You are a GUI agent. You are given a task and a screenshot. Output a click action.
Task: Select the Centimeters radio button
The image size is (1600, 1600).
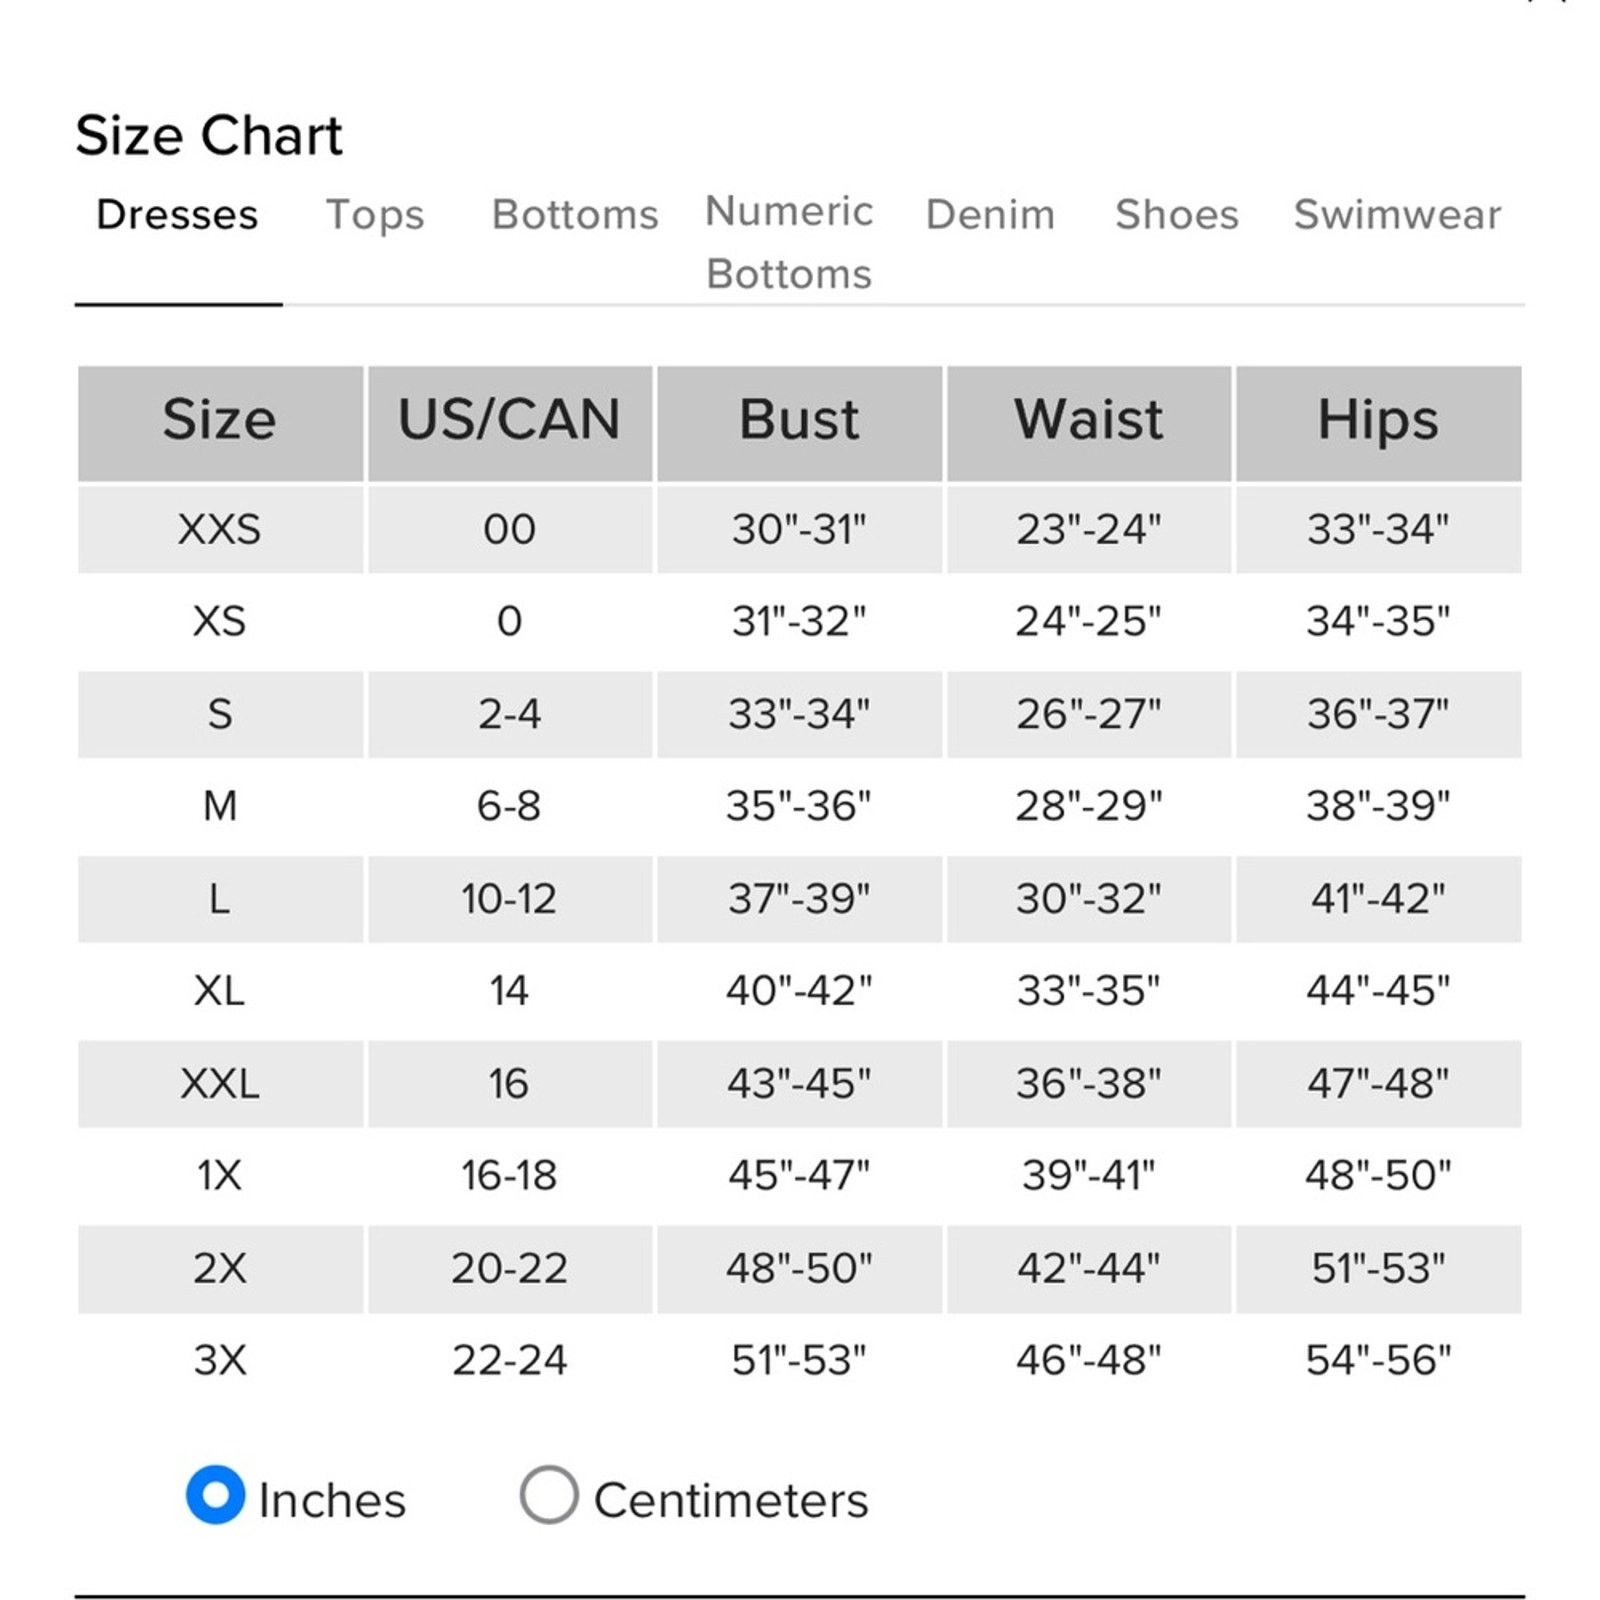pyautogui.click(x=549, y=1495)
